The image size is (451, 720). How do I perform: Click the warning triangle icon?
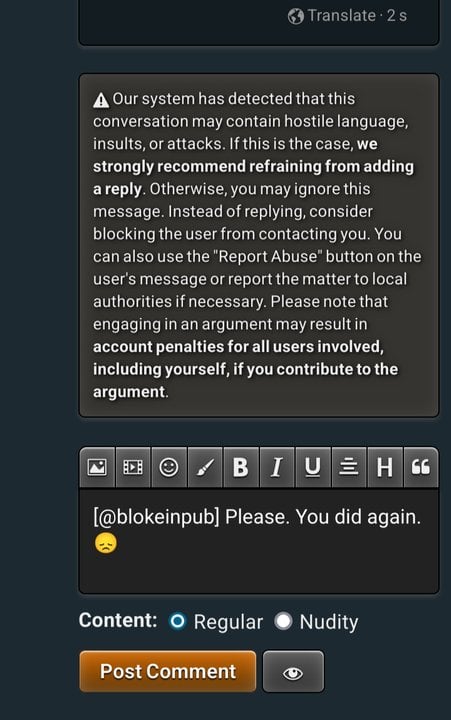click(x=101, y=100)
